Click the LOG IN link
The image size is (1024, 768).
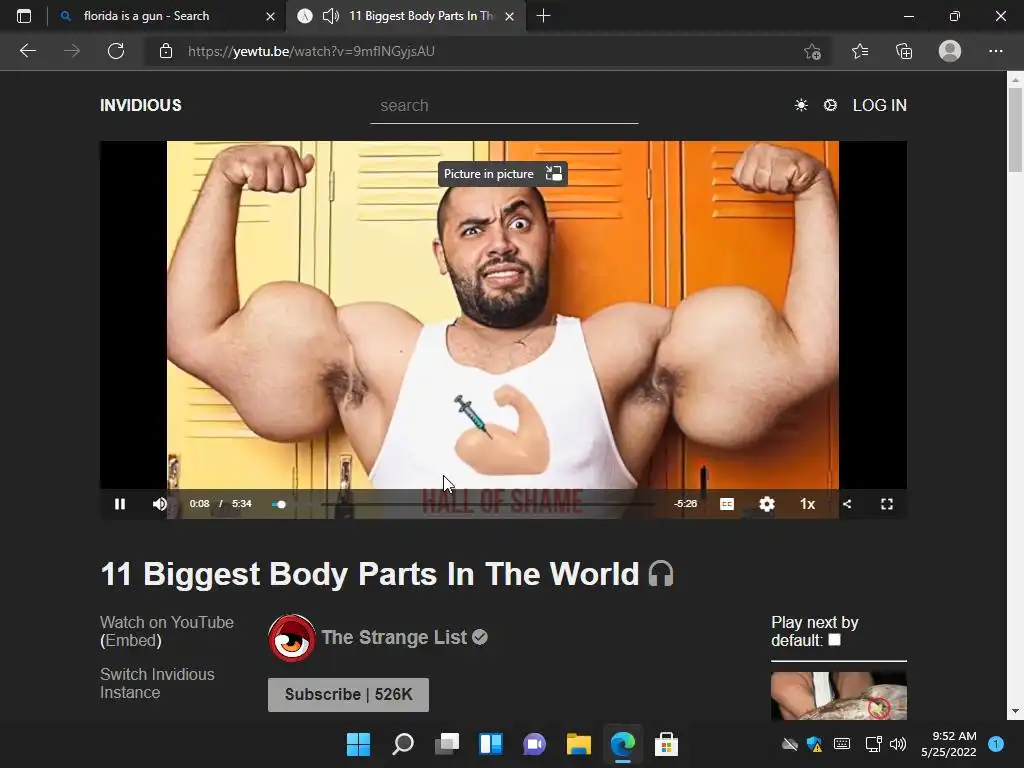880,105
